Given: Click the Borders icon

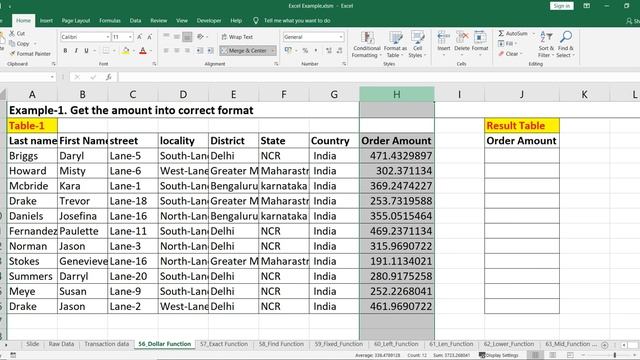Looking at the screenshot, I should point(106,51).
